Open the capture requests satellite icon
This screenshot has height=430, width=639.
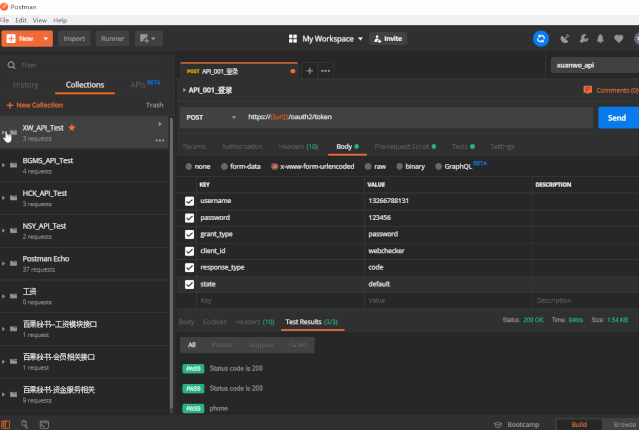tap(564, 39)
